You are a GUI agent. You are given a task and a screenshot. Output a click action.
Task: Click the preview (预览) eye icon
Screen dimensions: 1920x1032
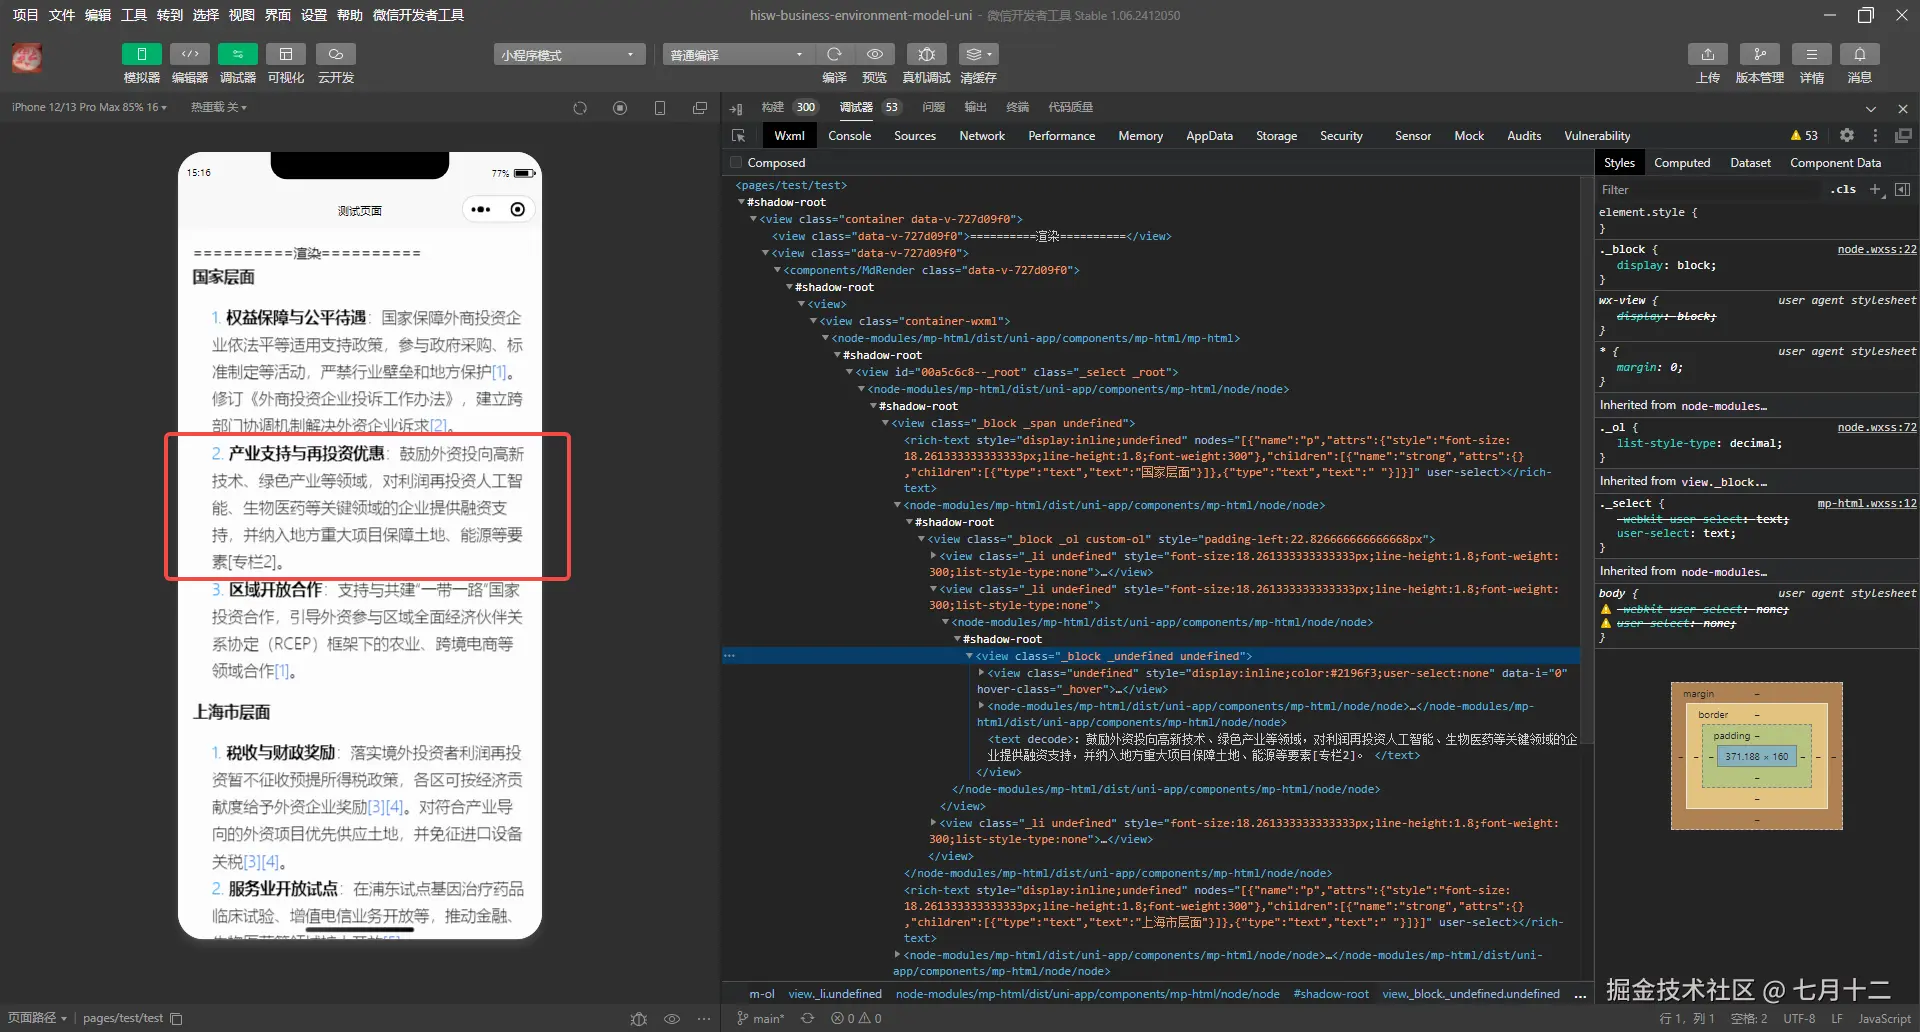tap(875, 54)
